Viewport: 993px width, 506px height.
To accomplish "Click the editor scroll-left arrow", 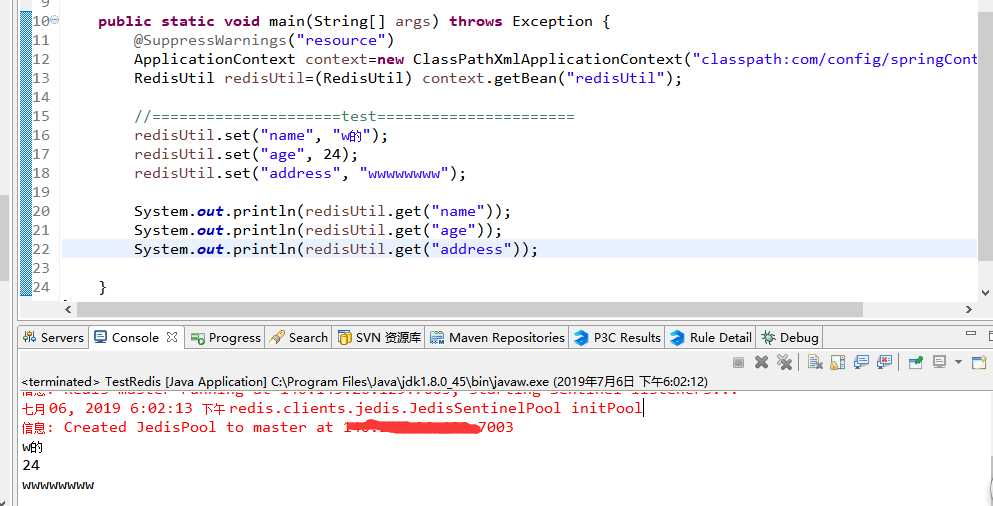I will click(x=68, y=310).
